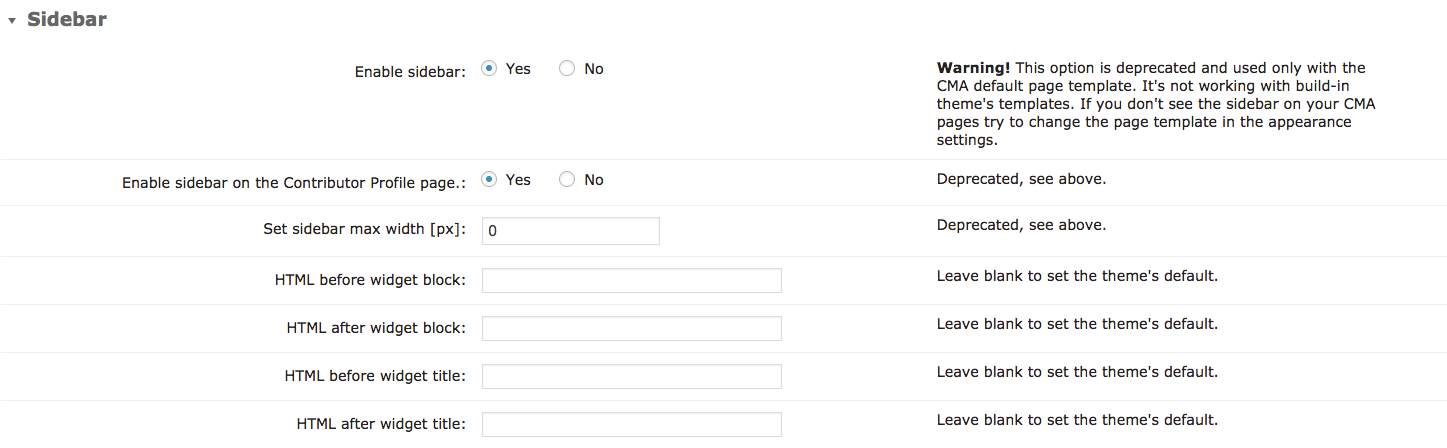This screenshot has height=448, width=1447.
Task: Focus the HTML before widget title field
Action: [x=631, y=376]
